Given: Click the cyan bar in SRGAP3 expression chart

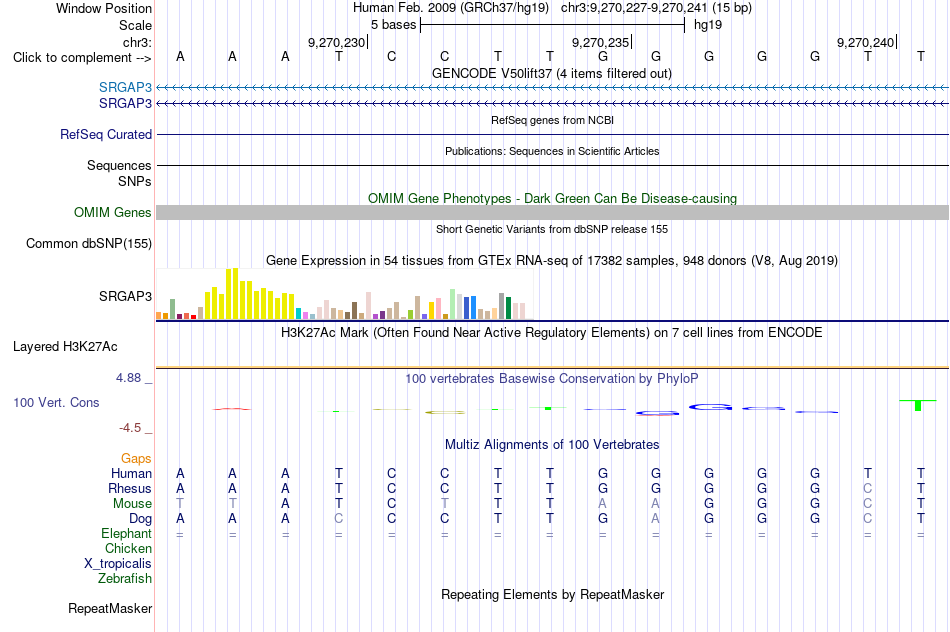Looking at the screenshot, I should click(299, 313).
